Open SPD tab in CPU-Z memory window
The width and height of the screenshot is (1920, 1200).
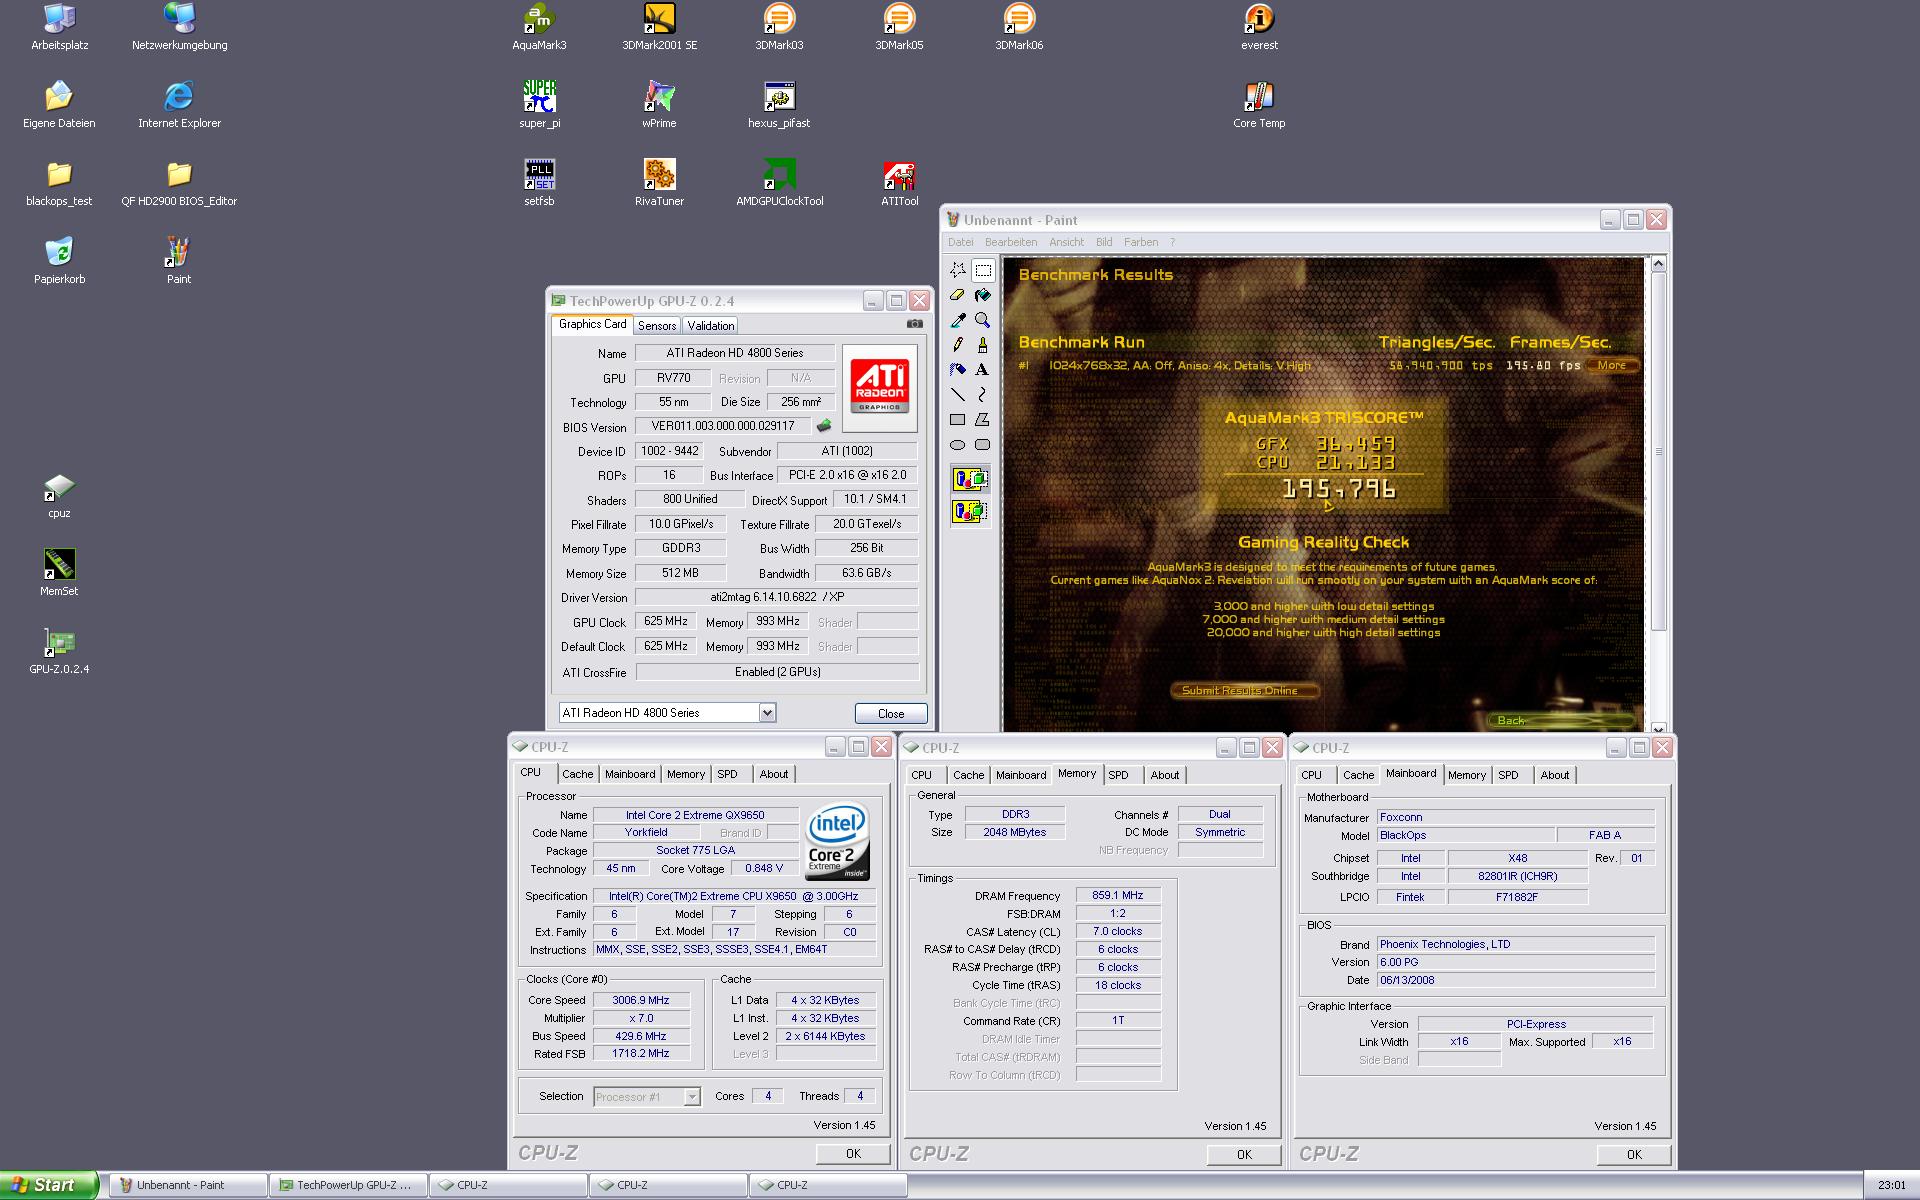(1118, 775)
